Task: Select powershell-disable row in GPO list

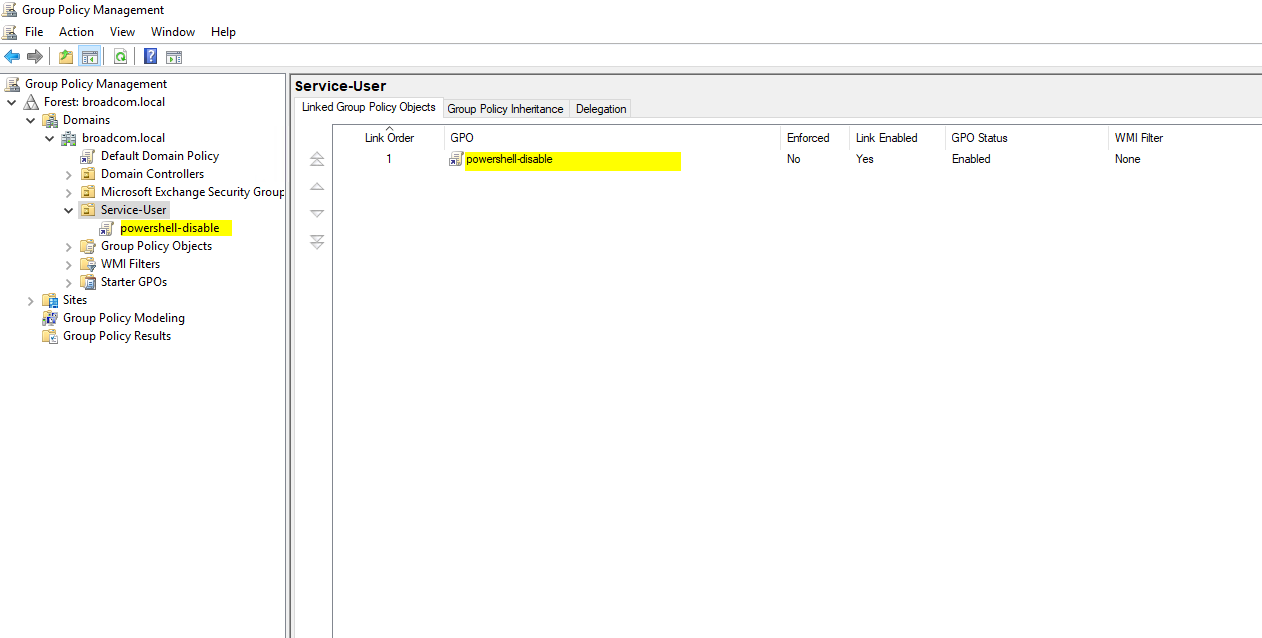Action: [509, 159]
